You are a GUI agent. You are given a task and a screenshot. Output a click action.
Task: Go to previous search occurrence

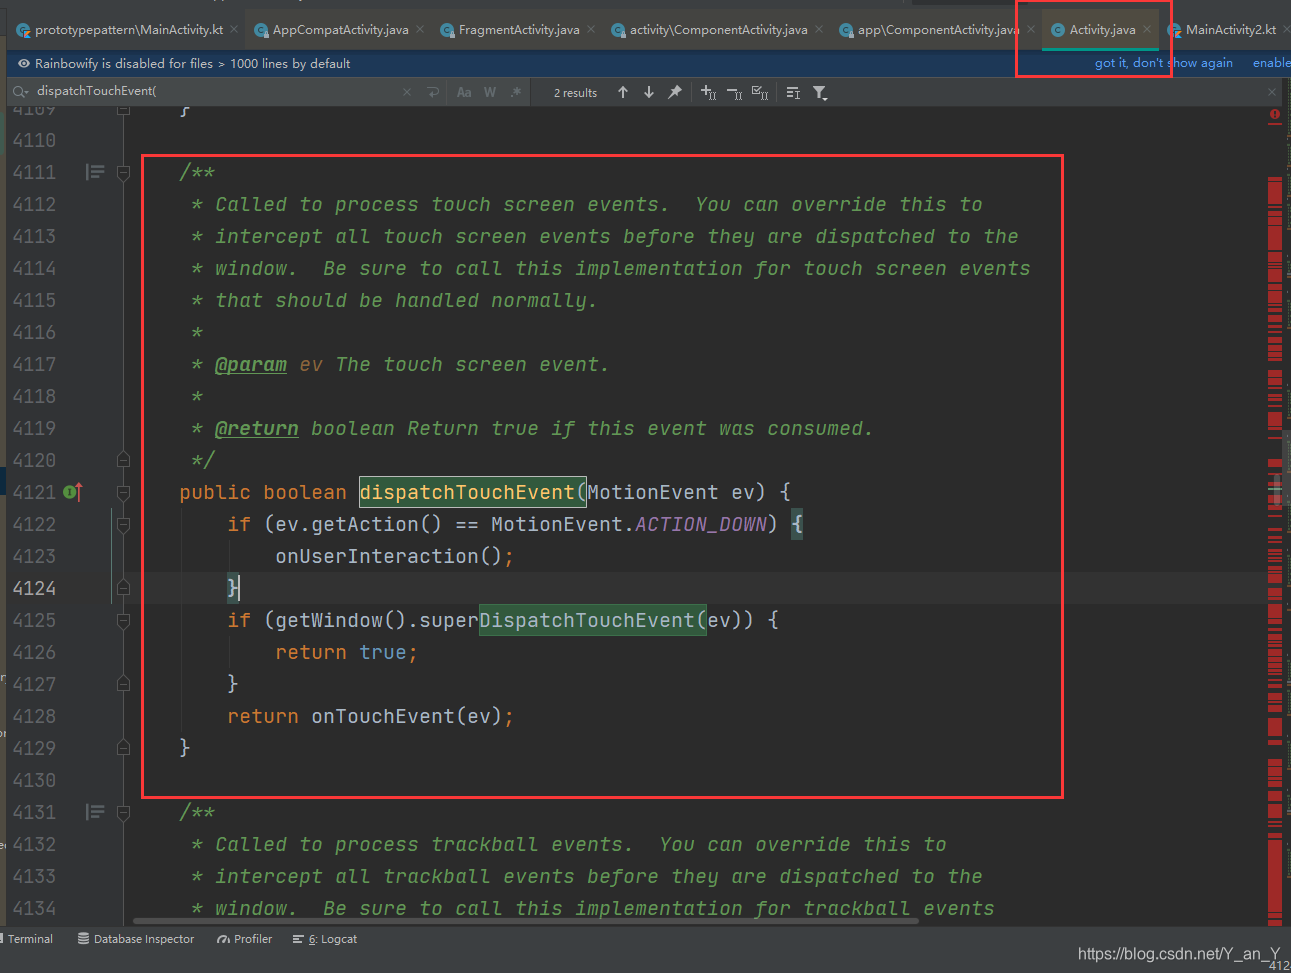623,92
